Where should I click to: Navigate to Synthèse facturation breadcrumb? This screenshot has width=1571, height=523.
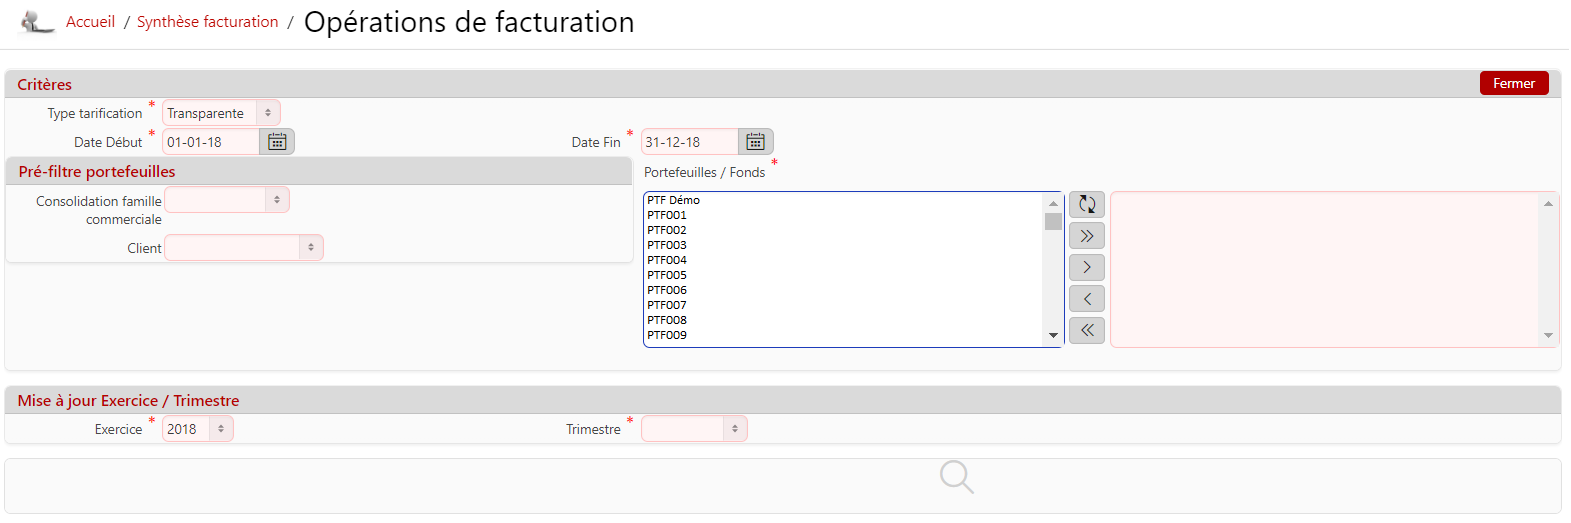(x=207, y=22)
